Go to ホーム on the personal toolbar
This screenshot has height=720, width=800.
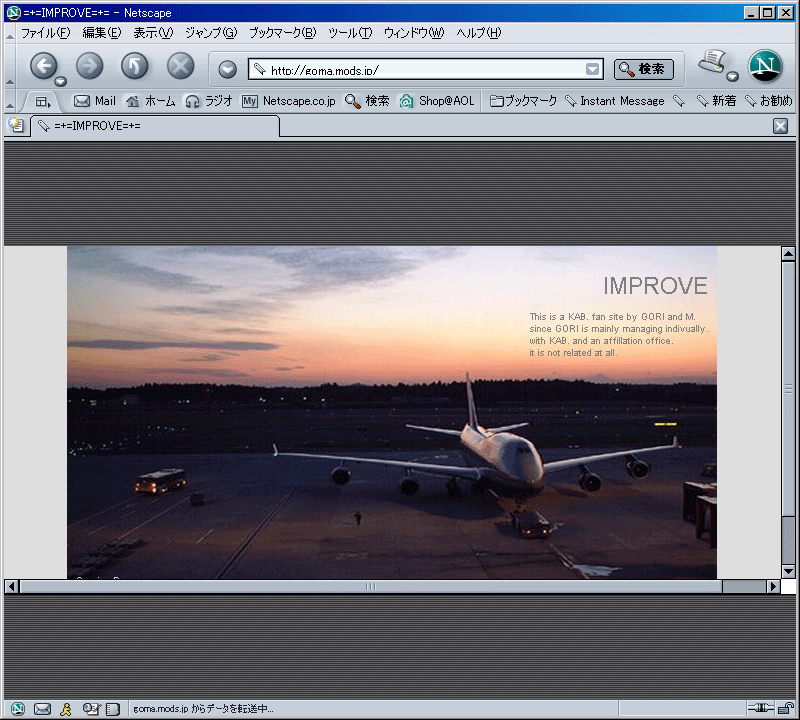point(151,101)
